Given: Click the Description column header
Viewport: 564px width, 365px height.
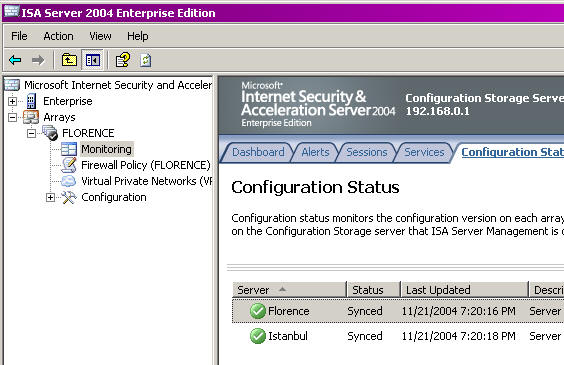Looking at the screenshot, I should tap(547, 289).
